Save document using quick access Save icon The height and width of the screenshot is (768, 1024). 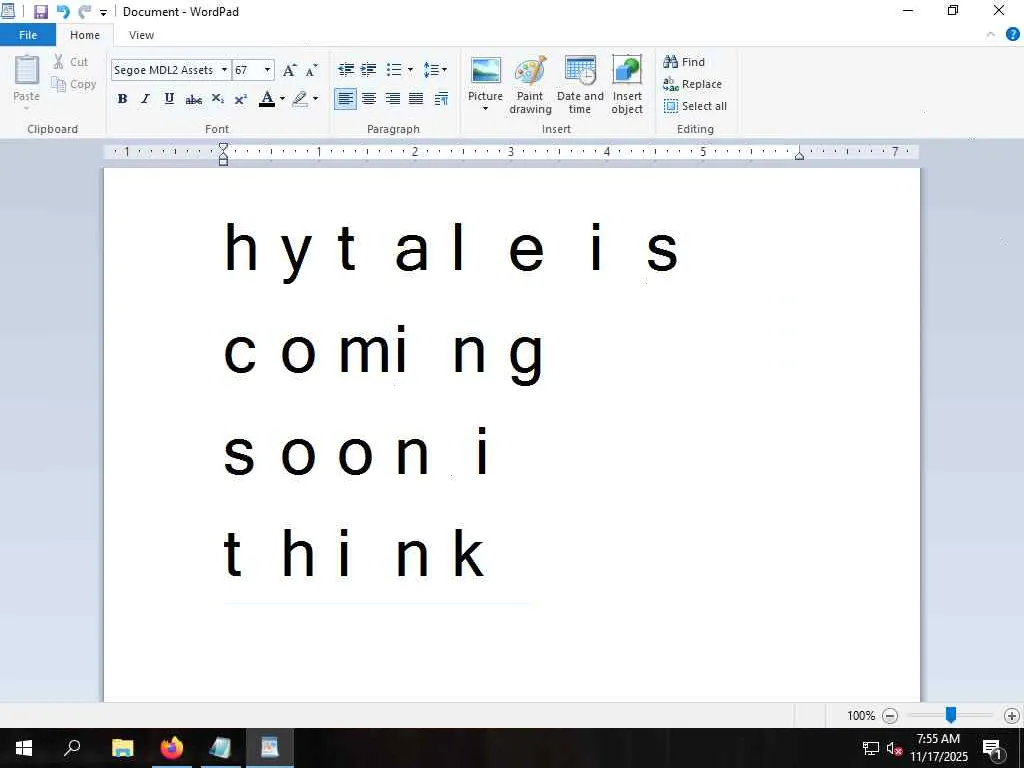(41, 12)
